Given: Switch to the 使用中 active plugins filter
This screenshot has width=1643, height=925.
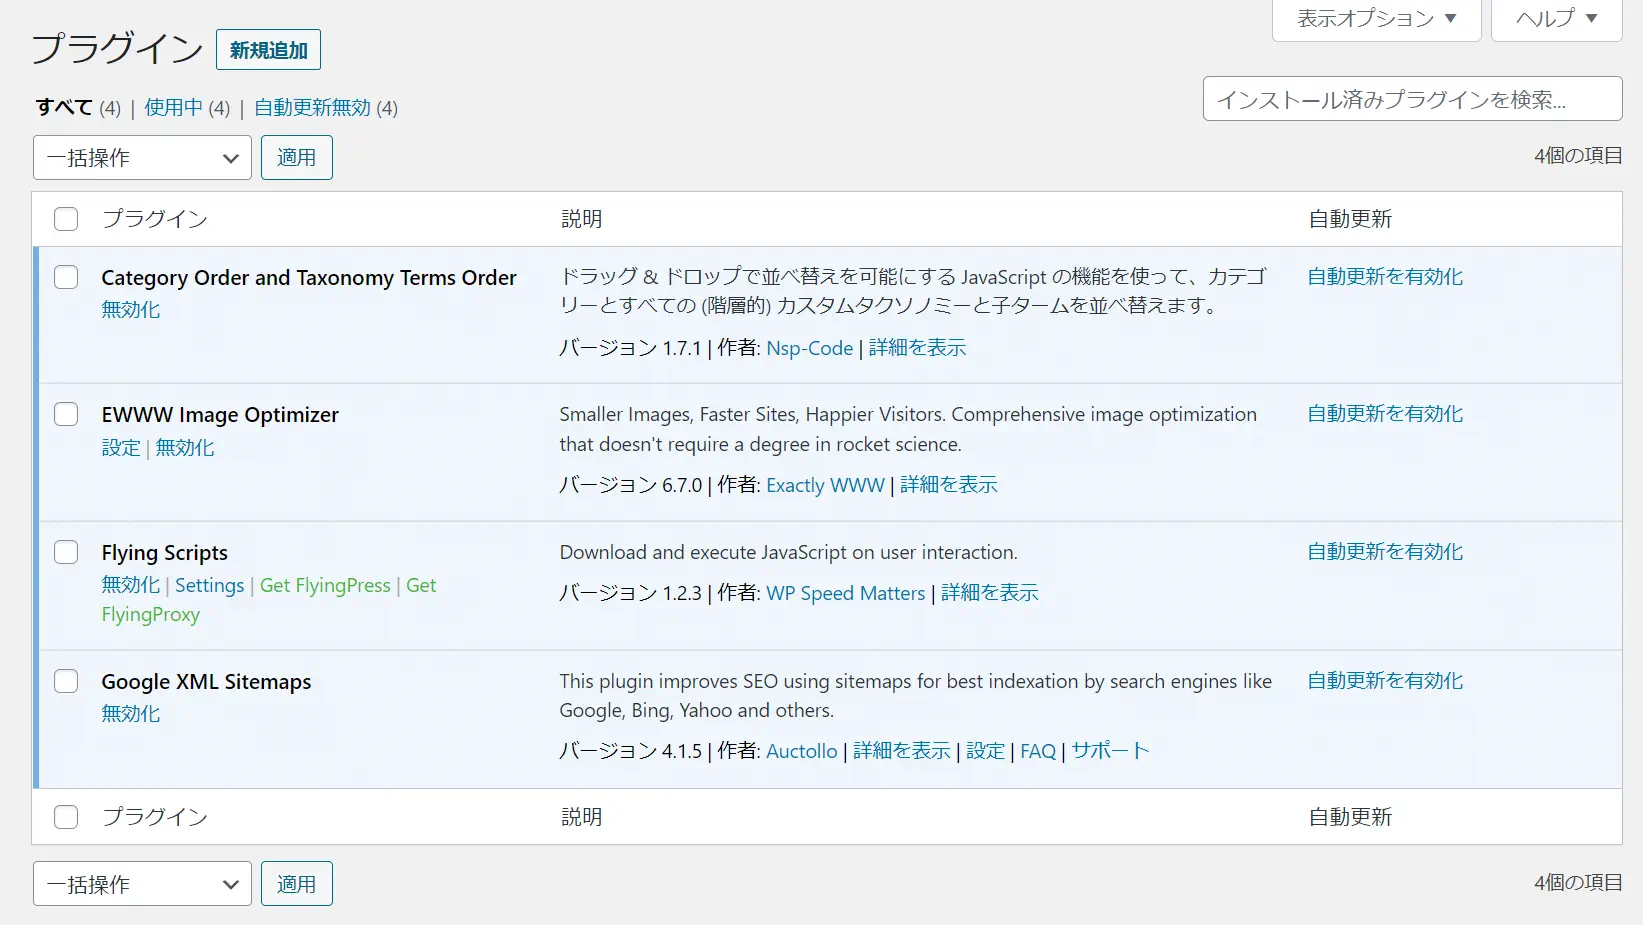Looking at the screenshot, I should pyautogui.click(x=173, y=108).
